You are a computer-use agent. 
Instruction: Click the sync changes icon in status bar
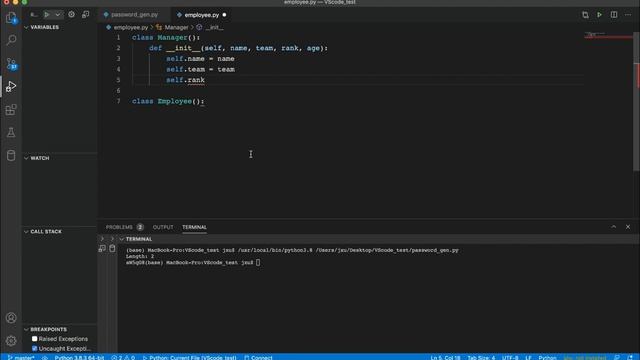click(44, 358)
